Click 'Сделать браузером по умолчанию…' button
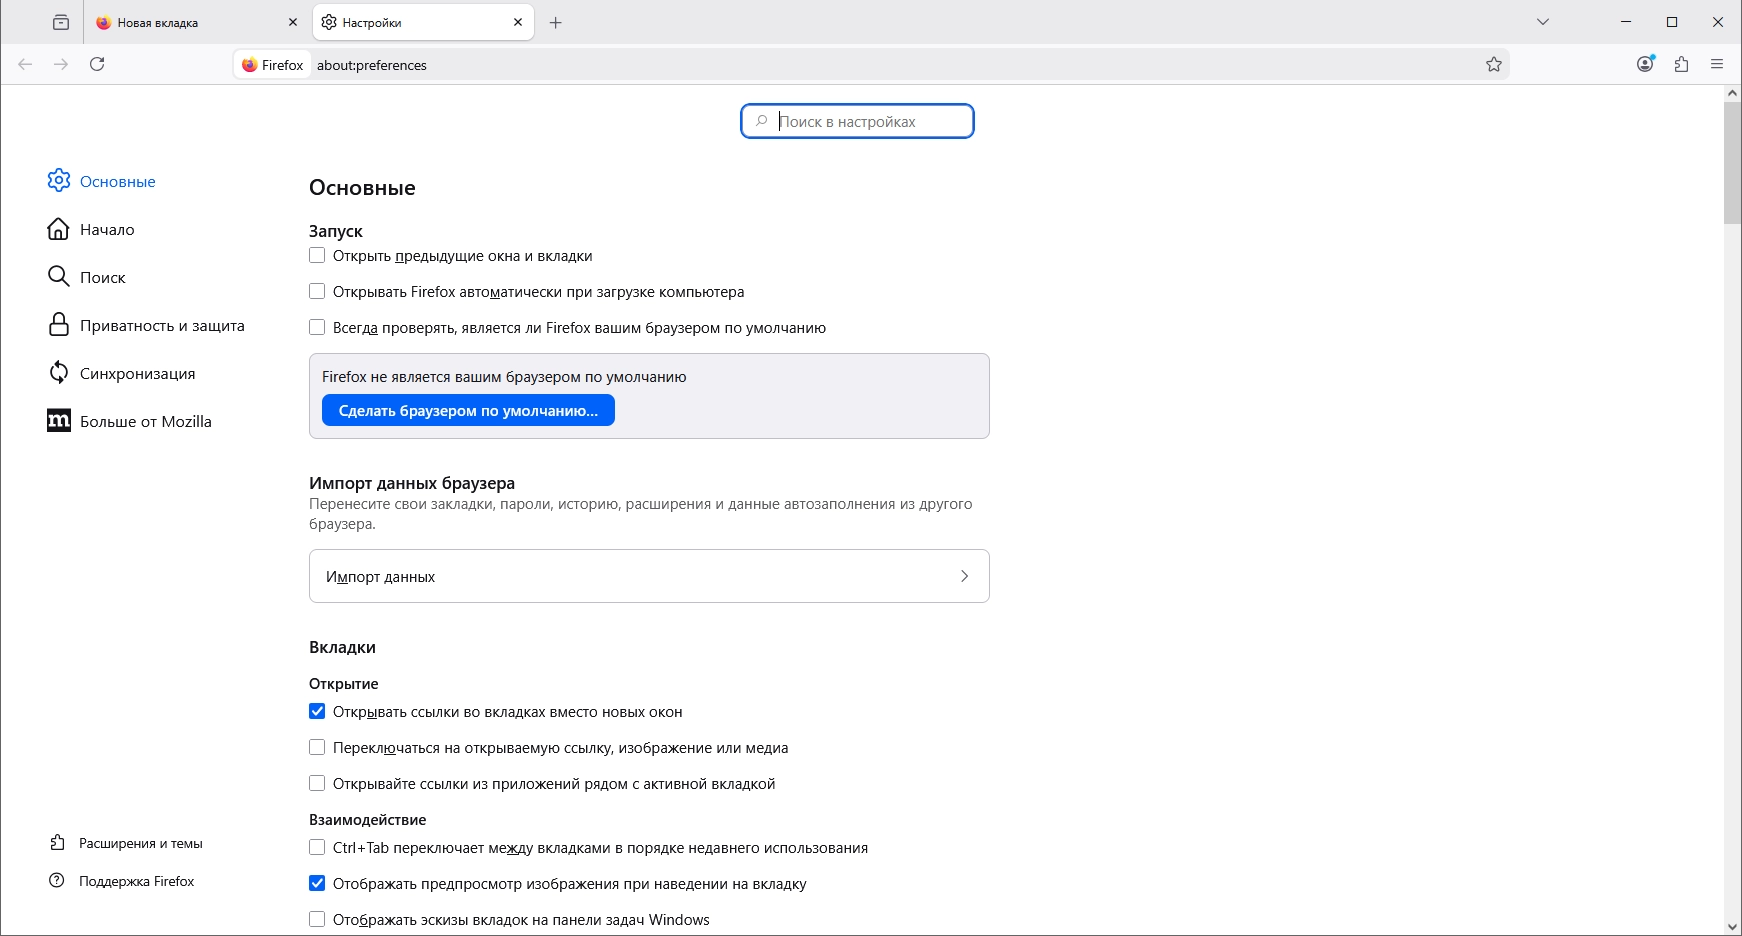The height and width of the screenshot is (936, 1742). 468,411
